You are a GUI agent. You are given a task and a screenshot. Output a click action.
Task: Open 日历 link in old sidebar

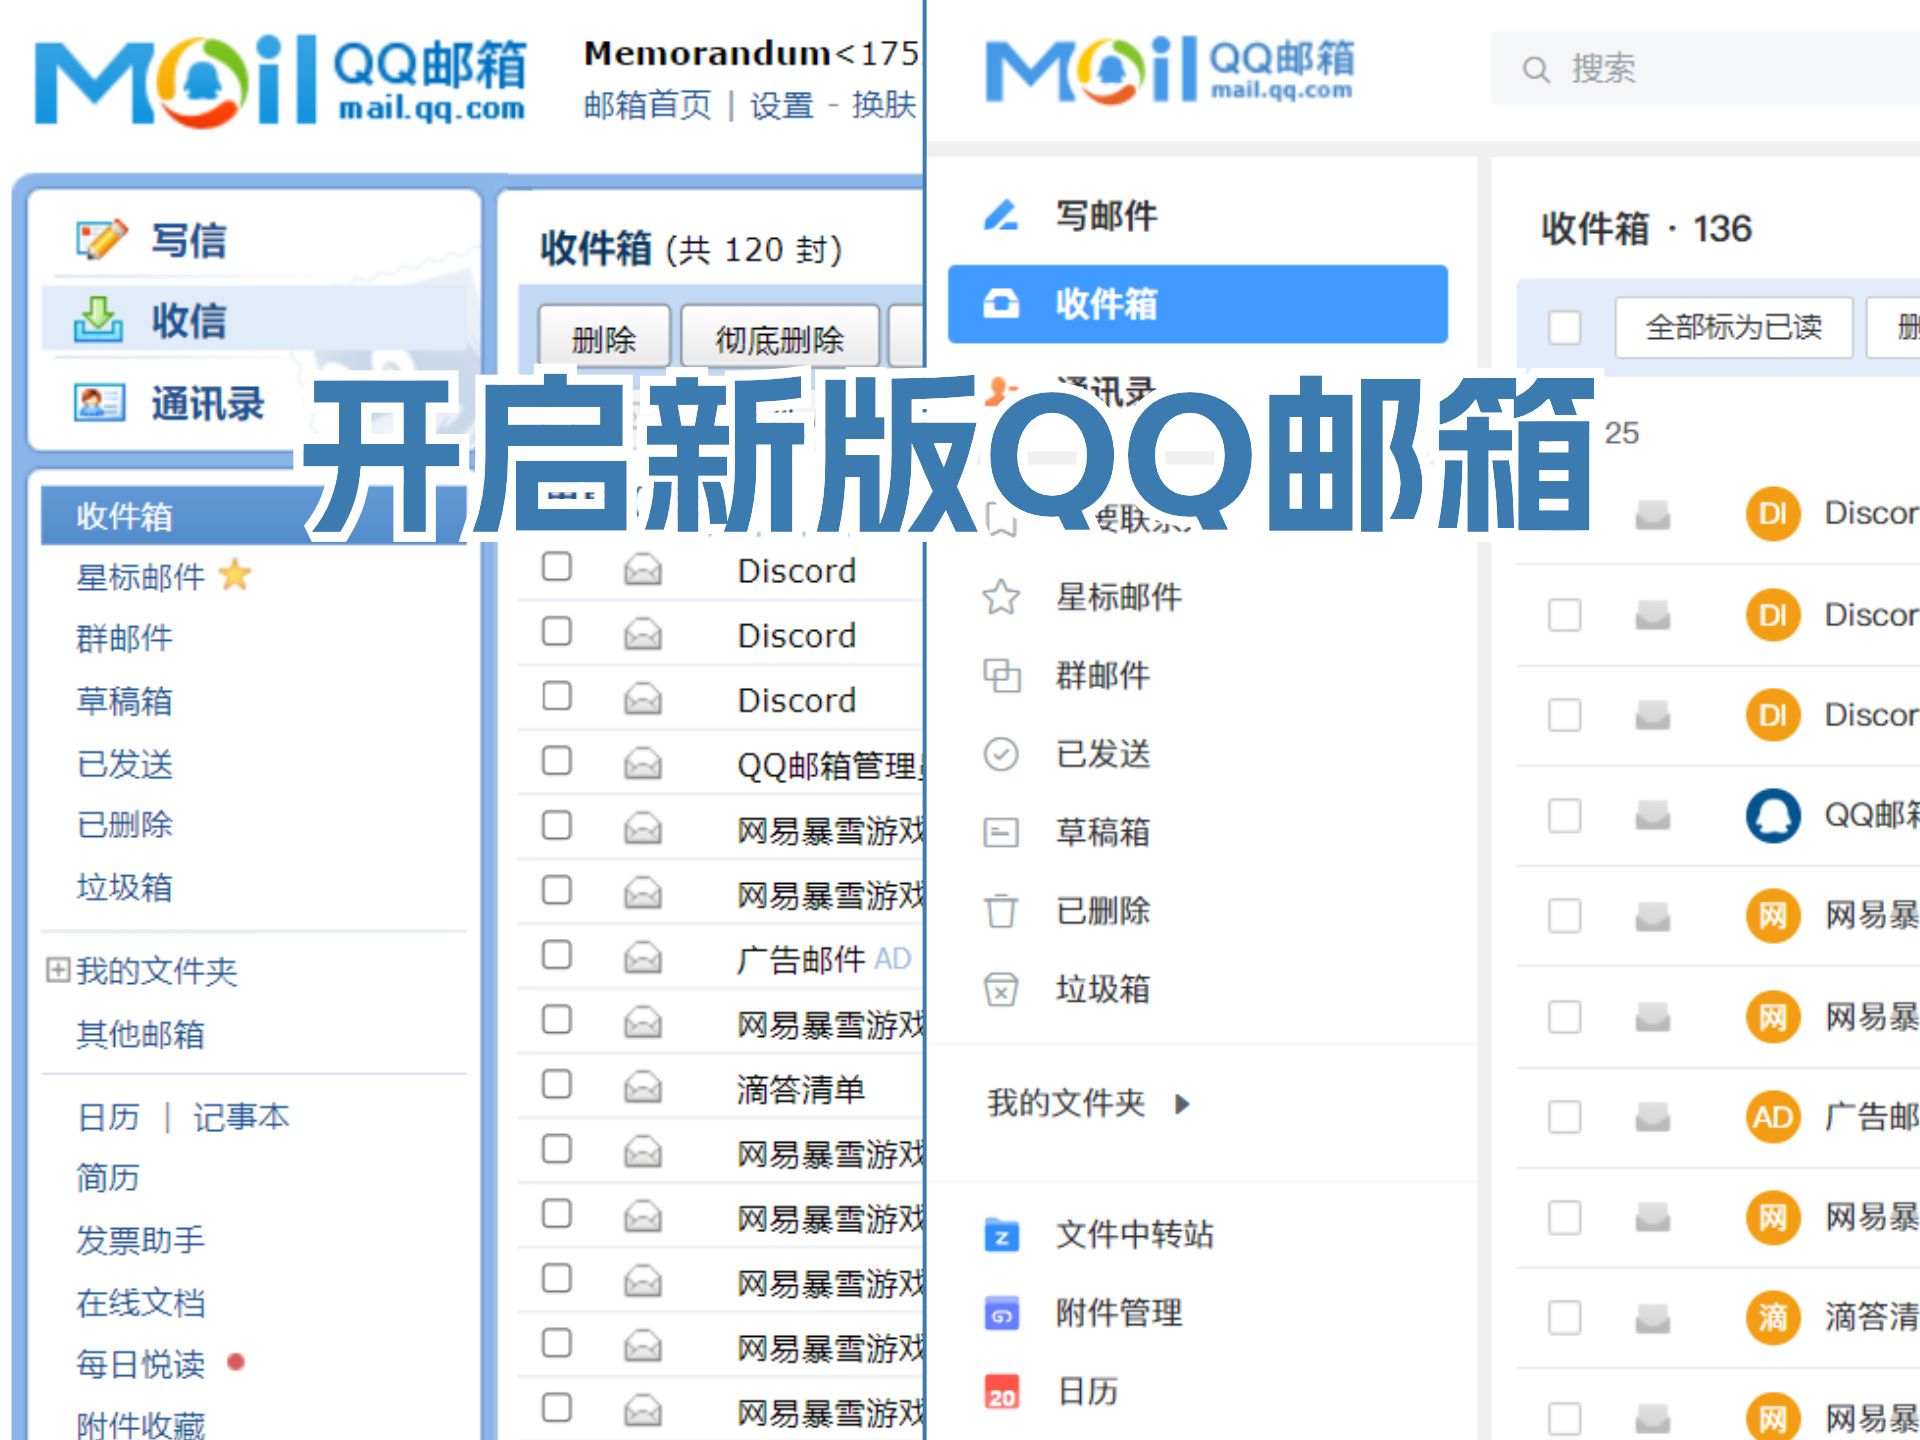108,1117
